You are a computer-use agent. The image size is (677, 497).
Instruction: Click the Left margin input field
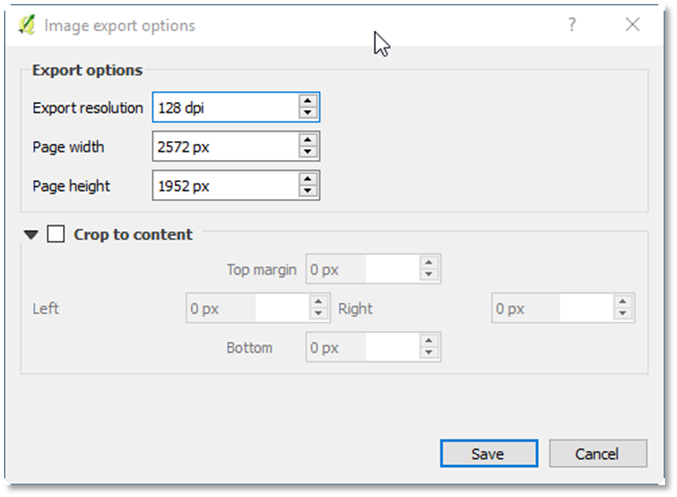[245, 309]
